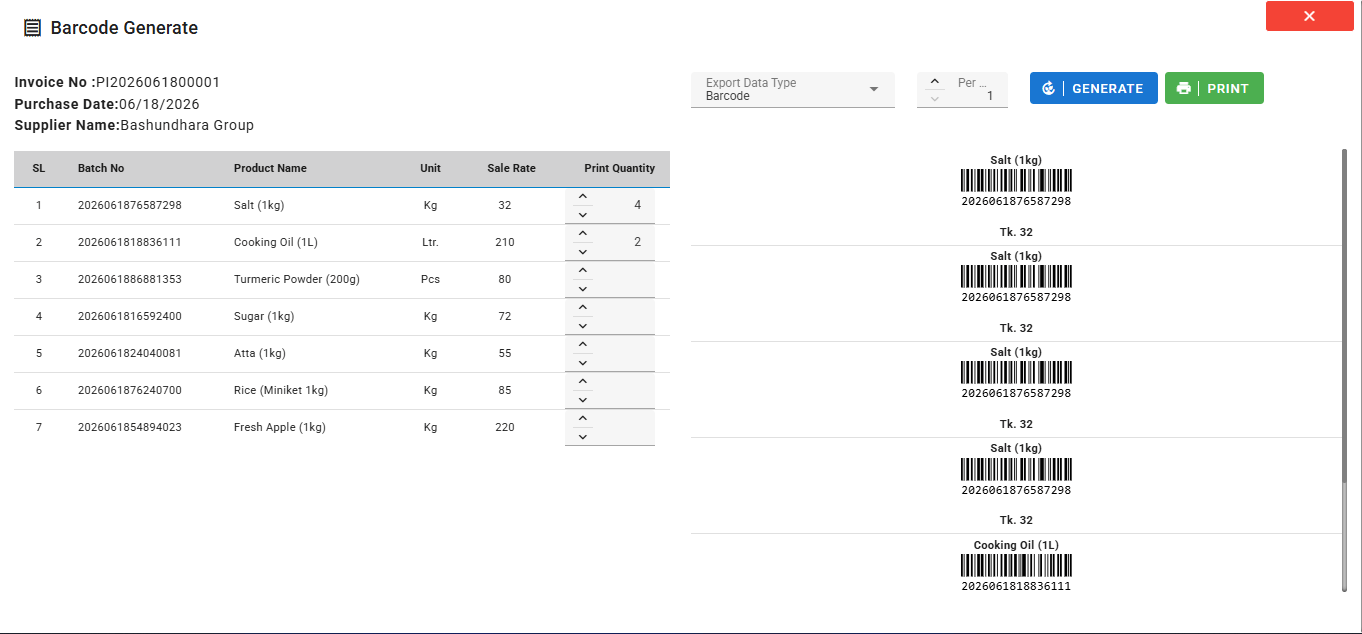The height and width of the screenshot is (634, 1362).
Task: Click supplier name Bashundhara Group
Action: 187,125
